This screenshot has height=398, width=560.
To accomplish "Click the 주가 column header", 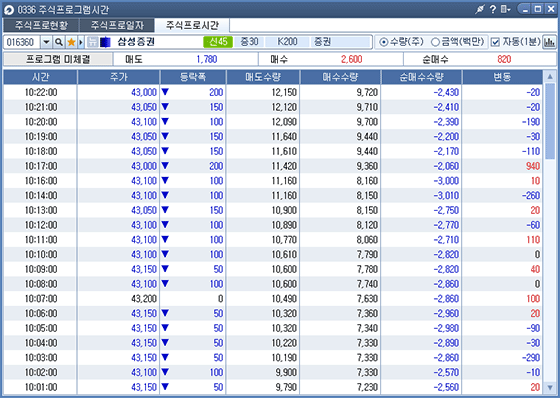I will pyautogui.click(x=119, y=77).
